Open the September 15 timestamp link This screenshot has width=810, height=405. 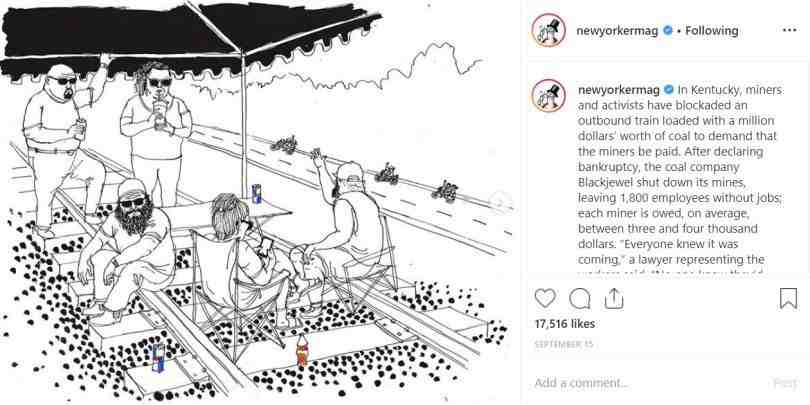point(564,344)
